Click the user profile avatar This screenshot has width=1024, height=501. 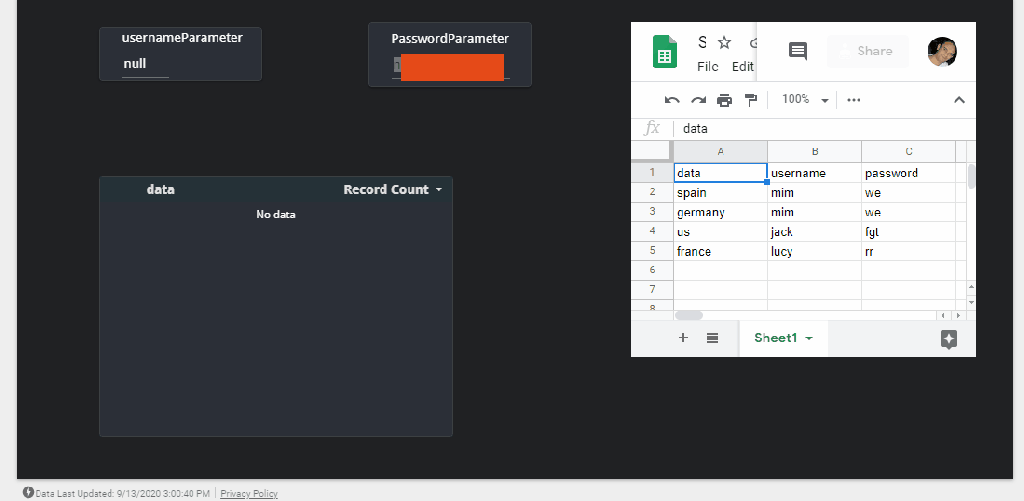coord(942,52)
